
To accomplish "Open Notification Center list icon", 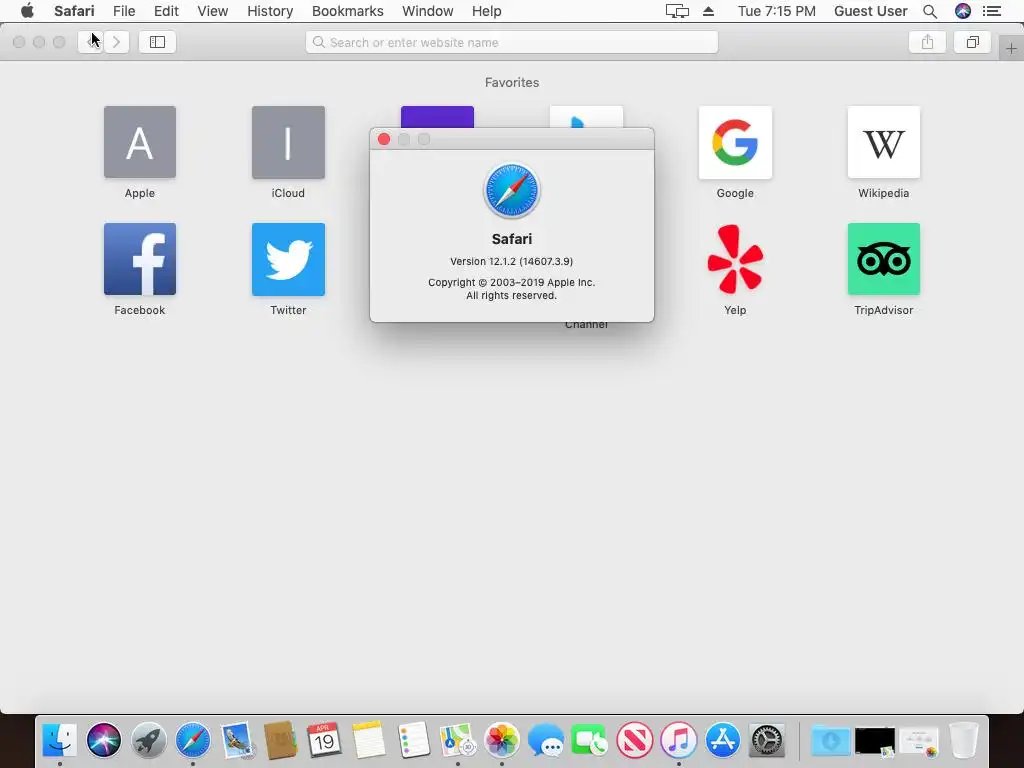I will pos(992,11).
